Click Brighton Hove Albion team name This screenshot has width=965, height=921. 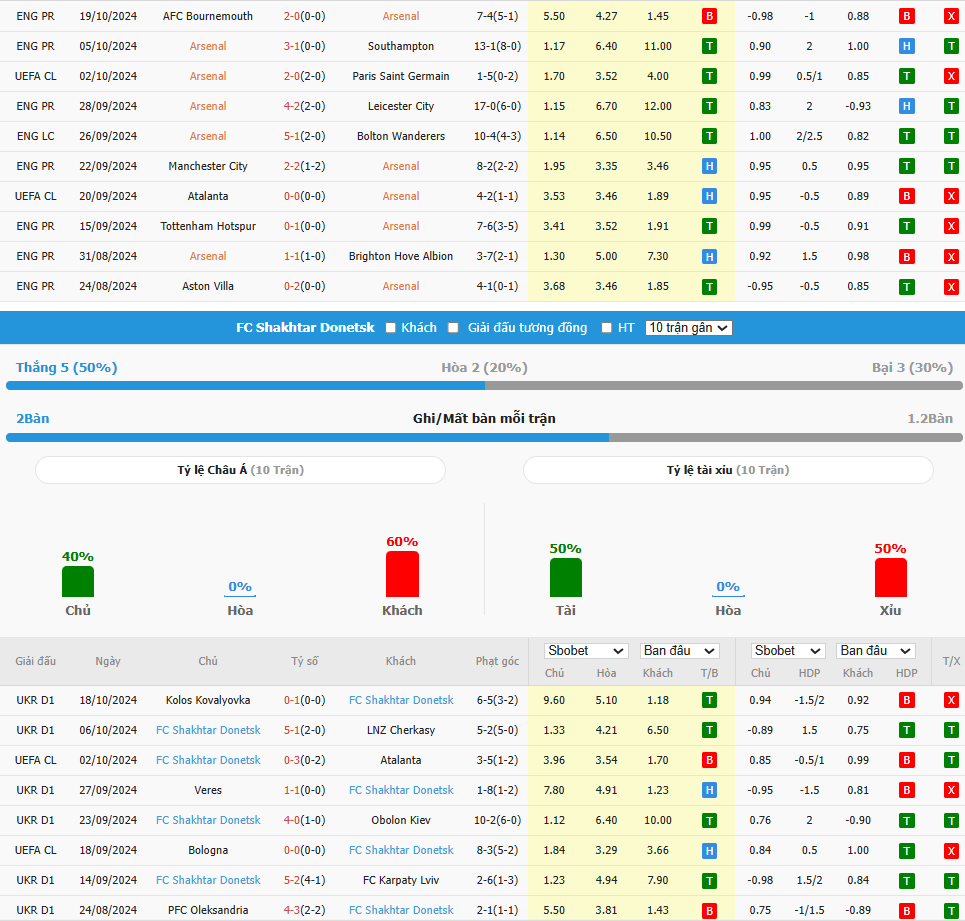pyautogui.click(x=401, y=257)
